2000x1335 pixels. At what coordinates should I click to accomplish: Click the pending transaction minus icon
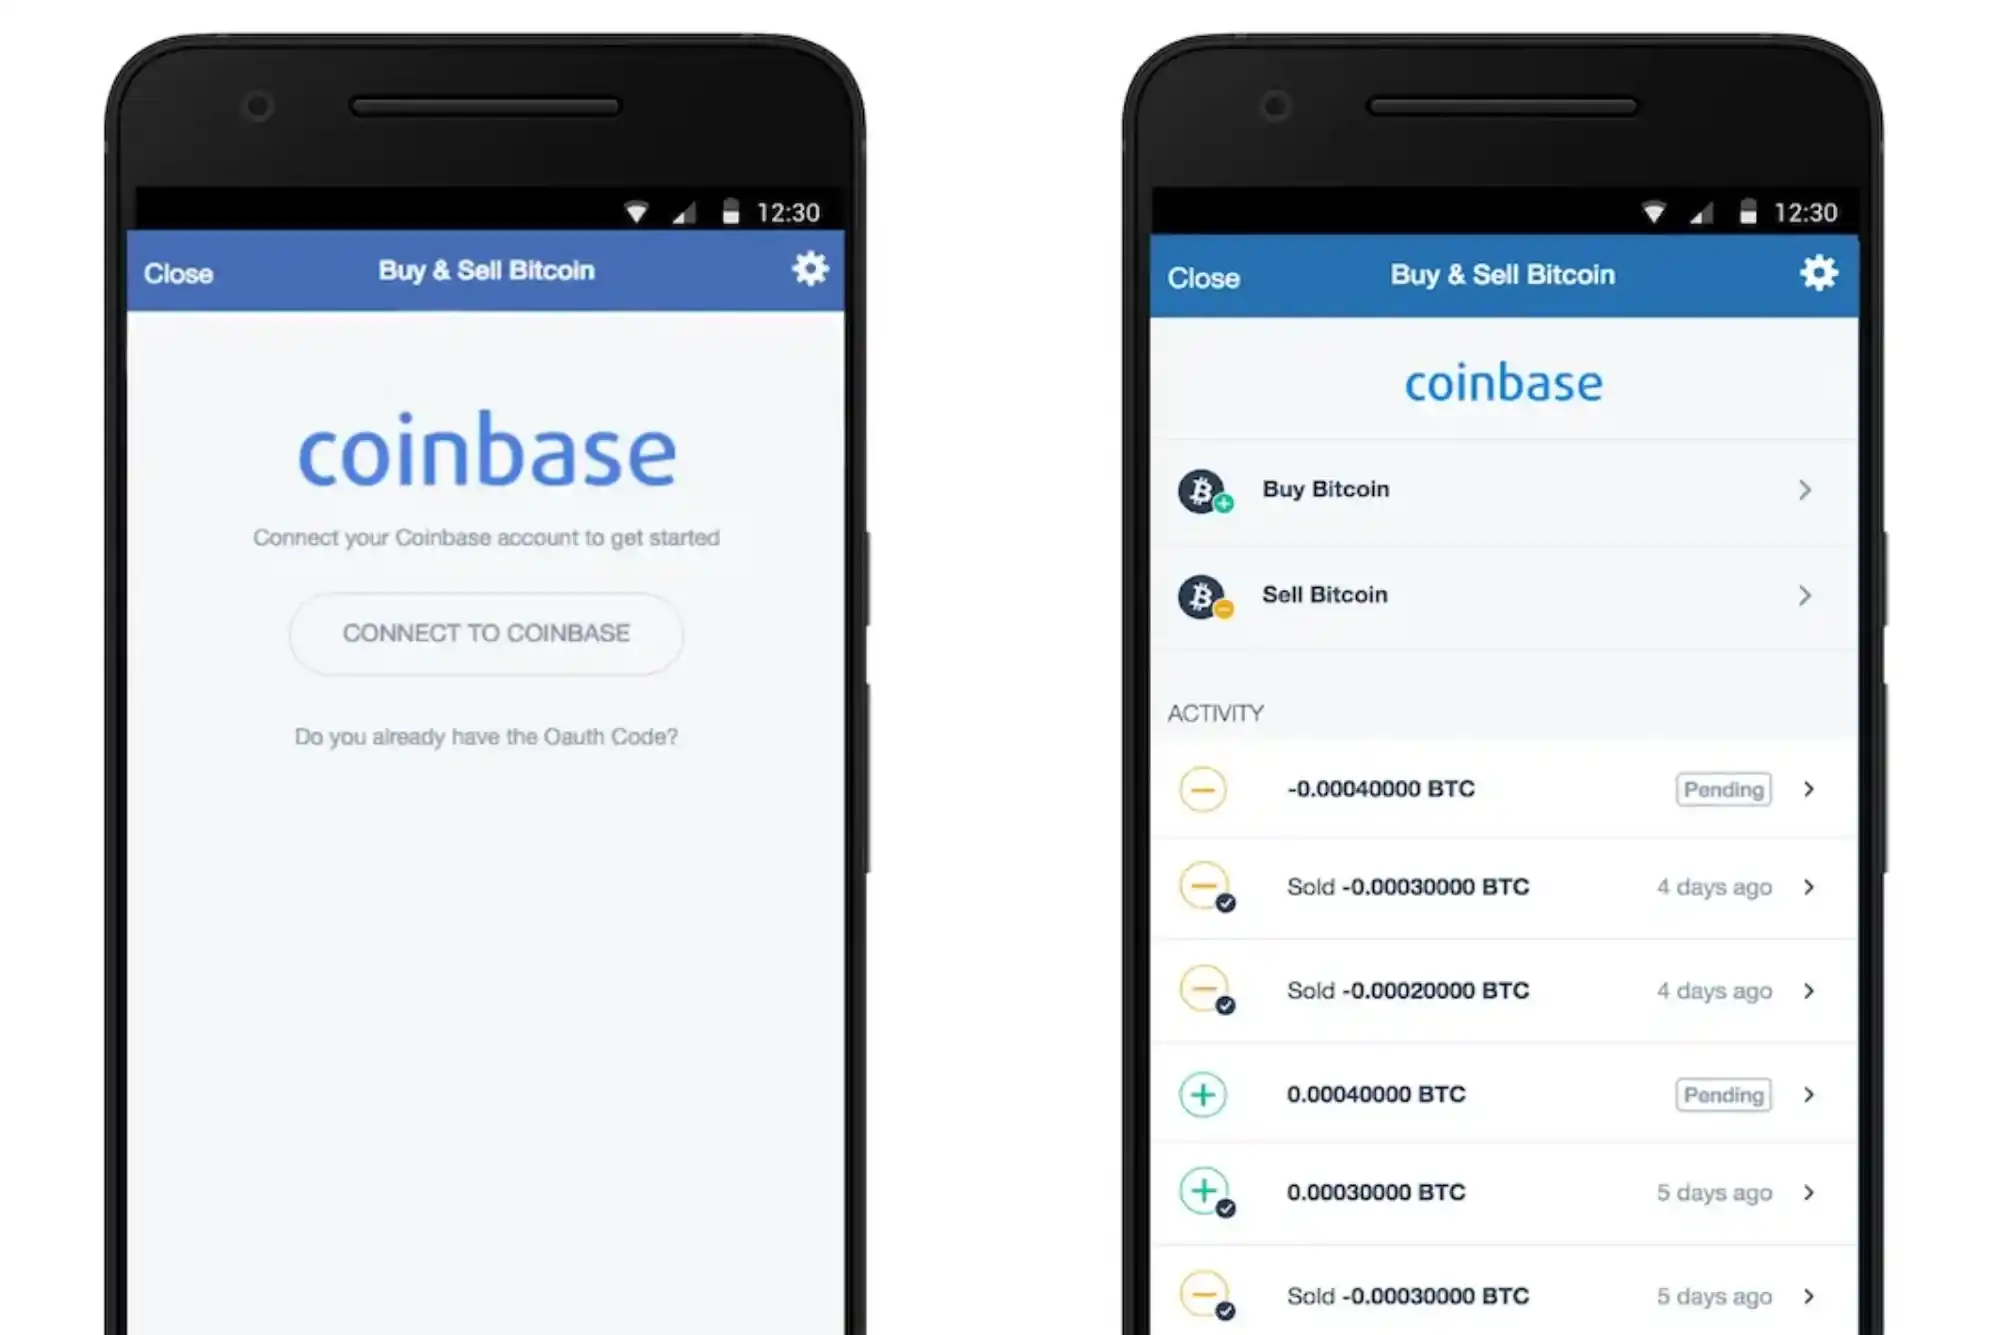tap(1203, 787)
